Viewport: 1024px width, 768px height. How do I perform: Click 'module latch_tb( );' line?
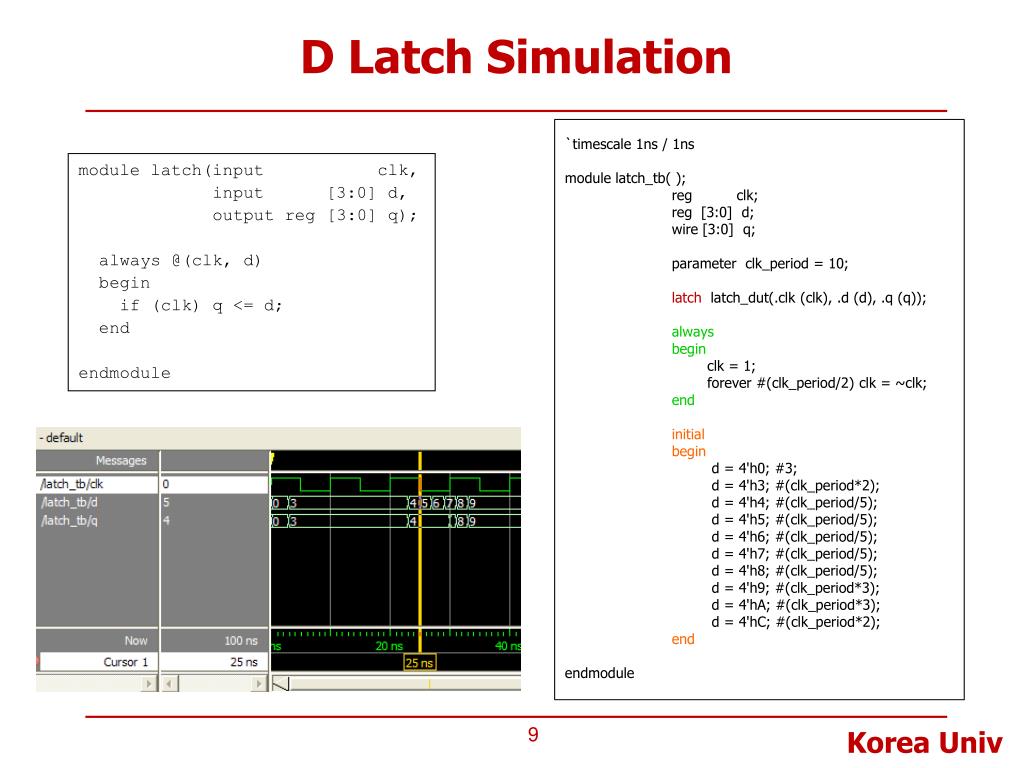pos(625,178)
